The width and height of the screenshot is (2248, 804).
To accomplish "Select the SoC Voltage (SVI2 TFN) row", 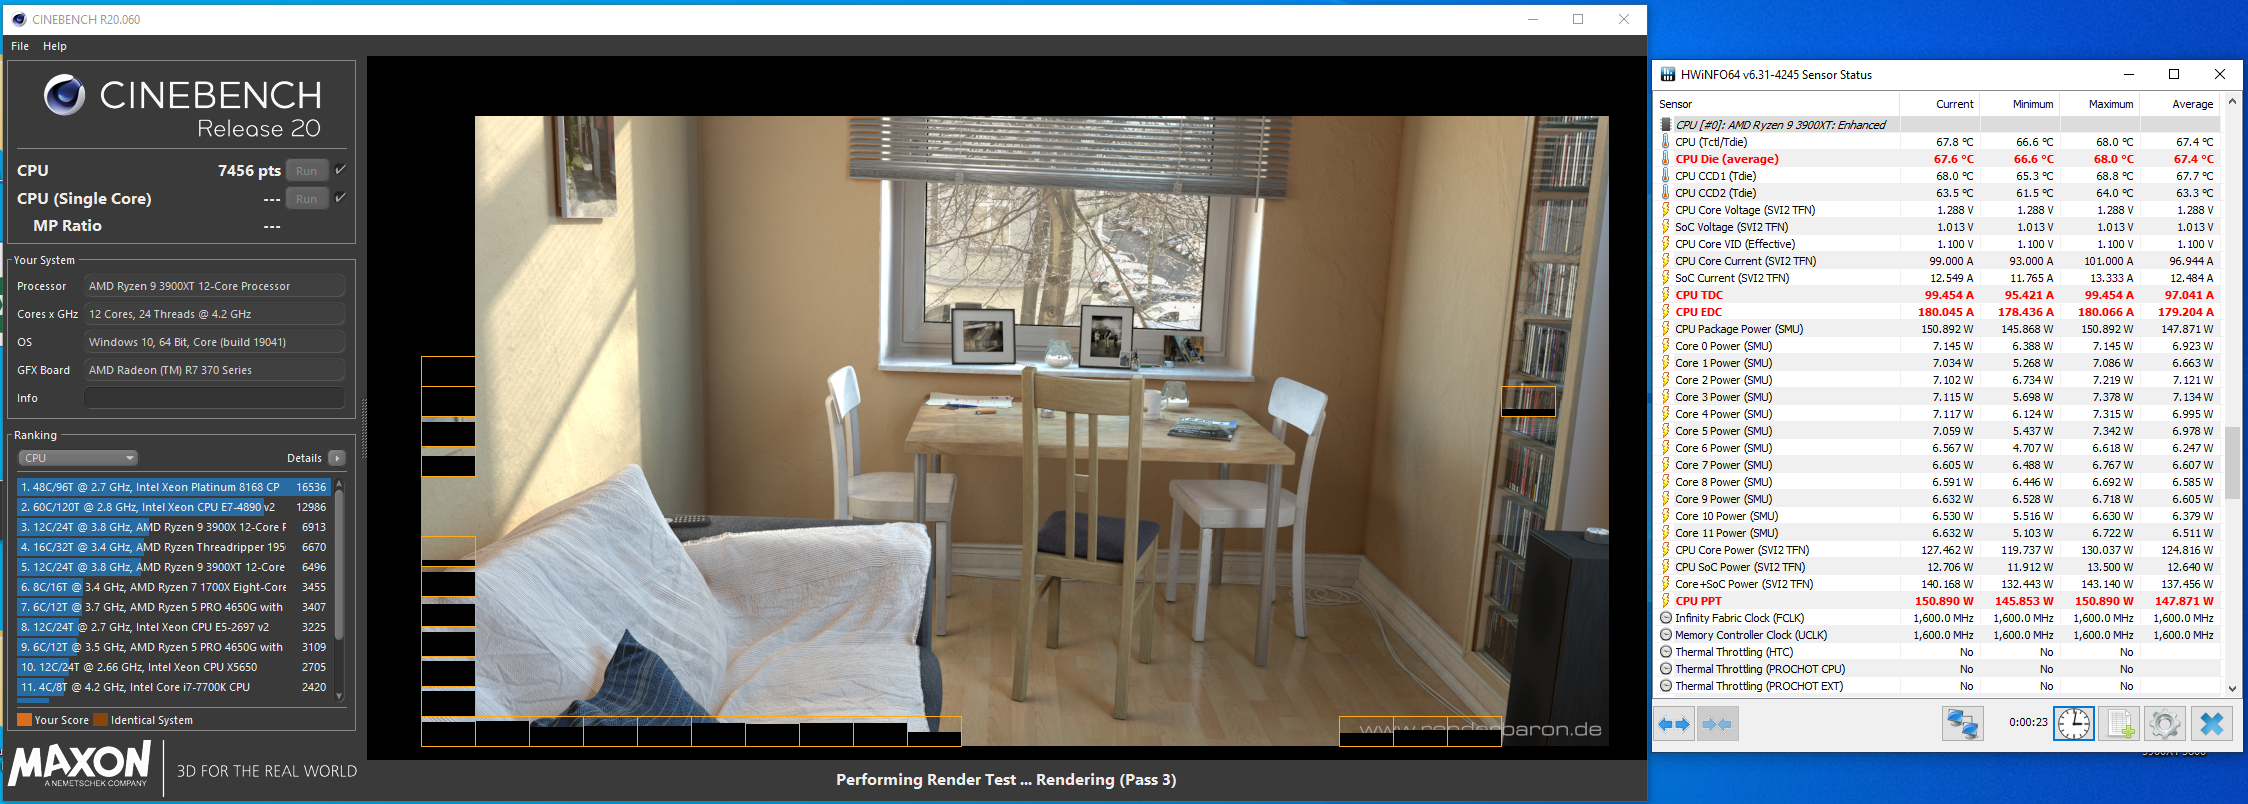I will click(x=1938, y=227).
